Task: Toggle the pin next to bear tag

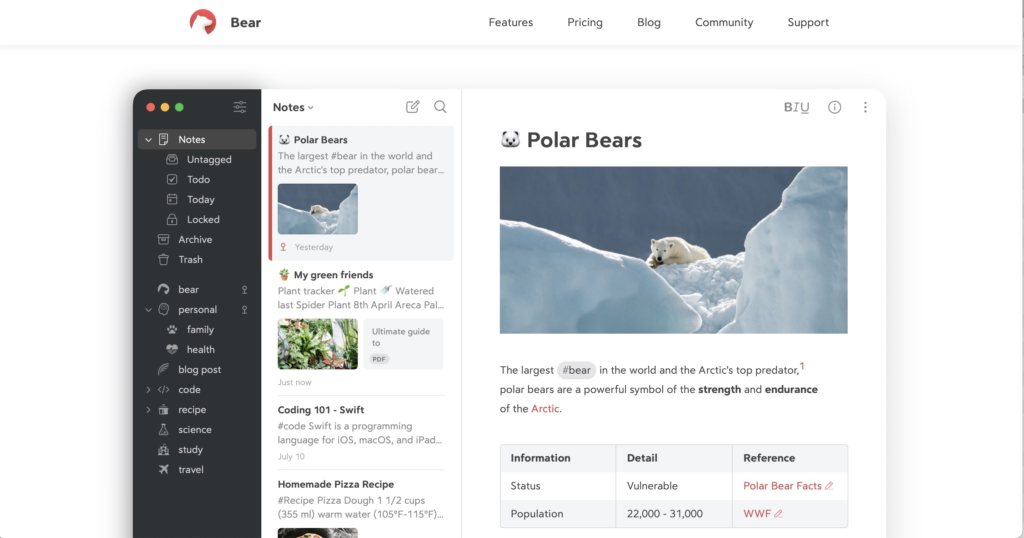Action: click(244, 289)
